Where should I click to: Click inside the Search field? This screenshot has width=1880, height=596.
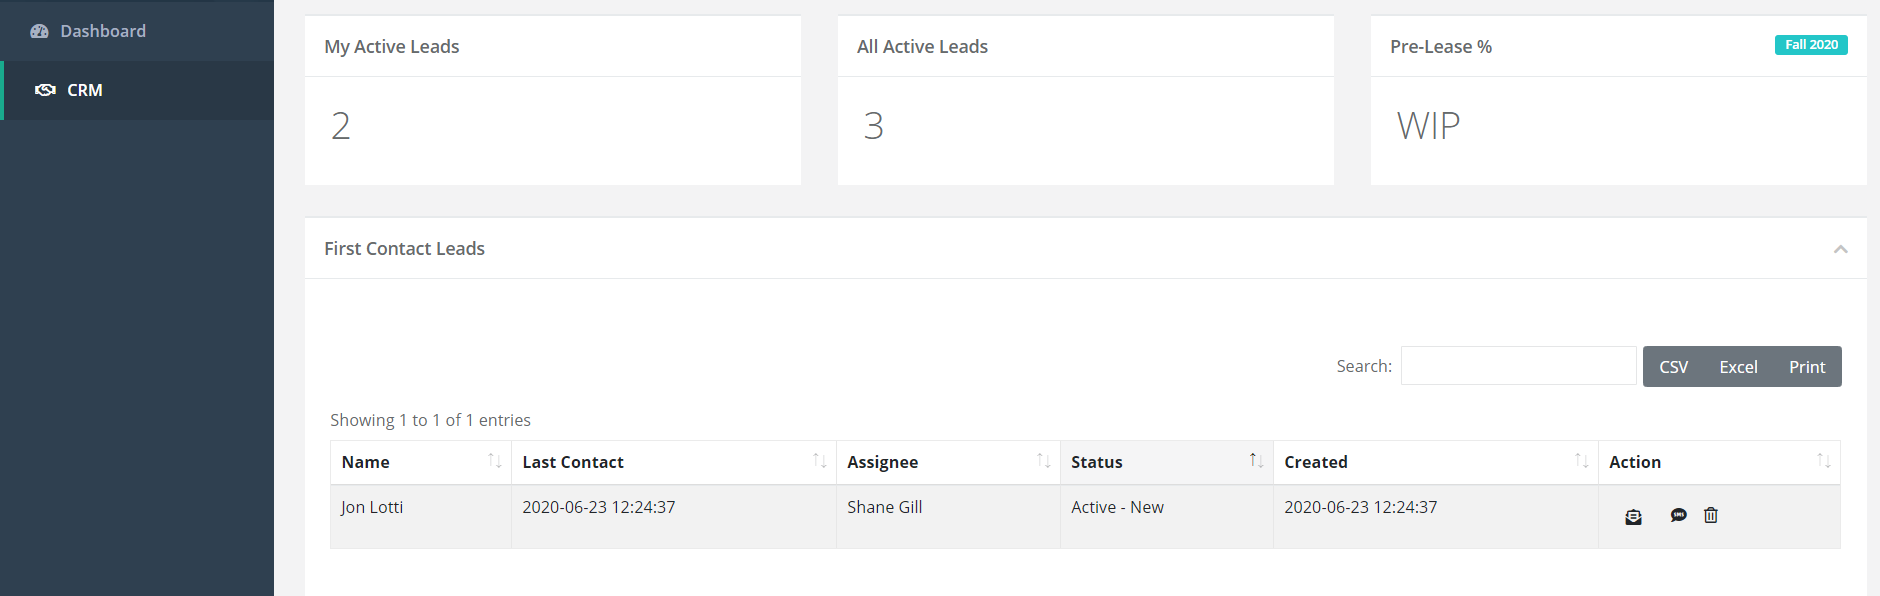coord(1518,365)
